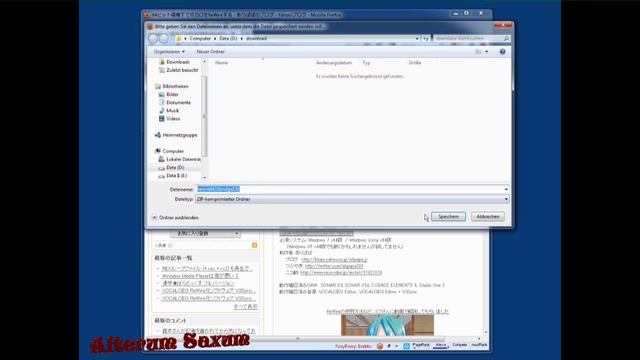640x360 pixels.
Task: Expand the breadcrumb arrow after Computer
Action: [215, 38]
